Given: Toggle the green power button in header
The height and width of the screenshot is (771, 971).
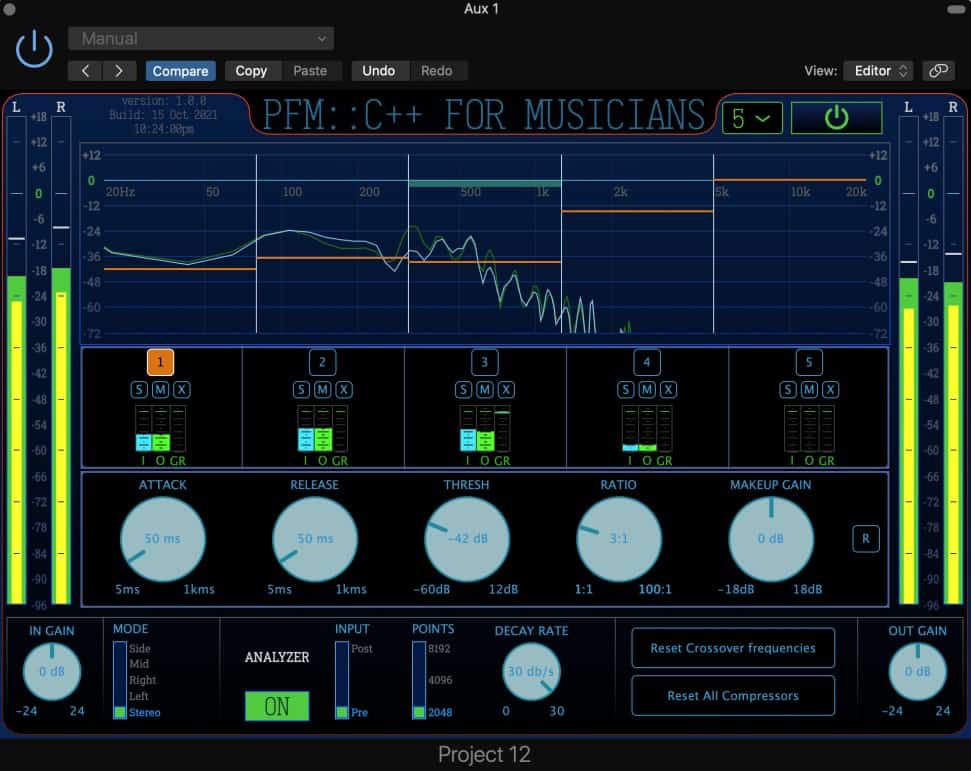Looking at the screenshot, I should [836, 118].
